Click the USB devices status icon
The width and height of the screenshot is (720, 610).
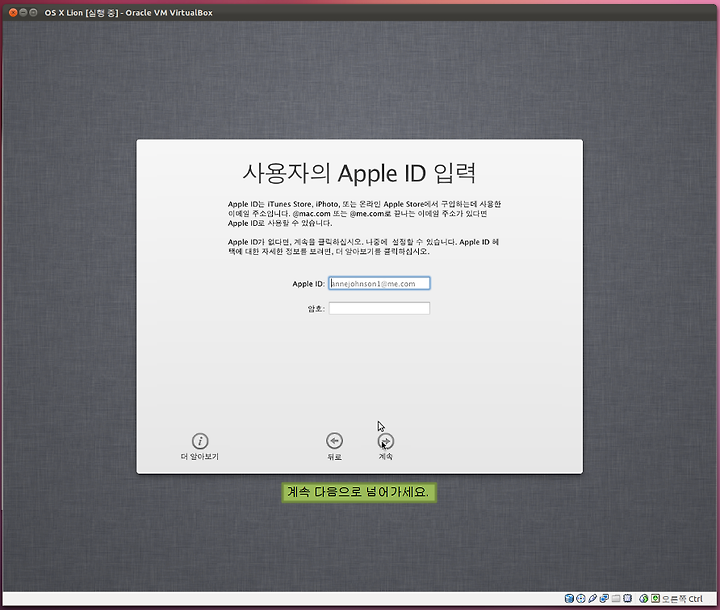coord(593,599)
